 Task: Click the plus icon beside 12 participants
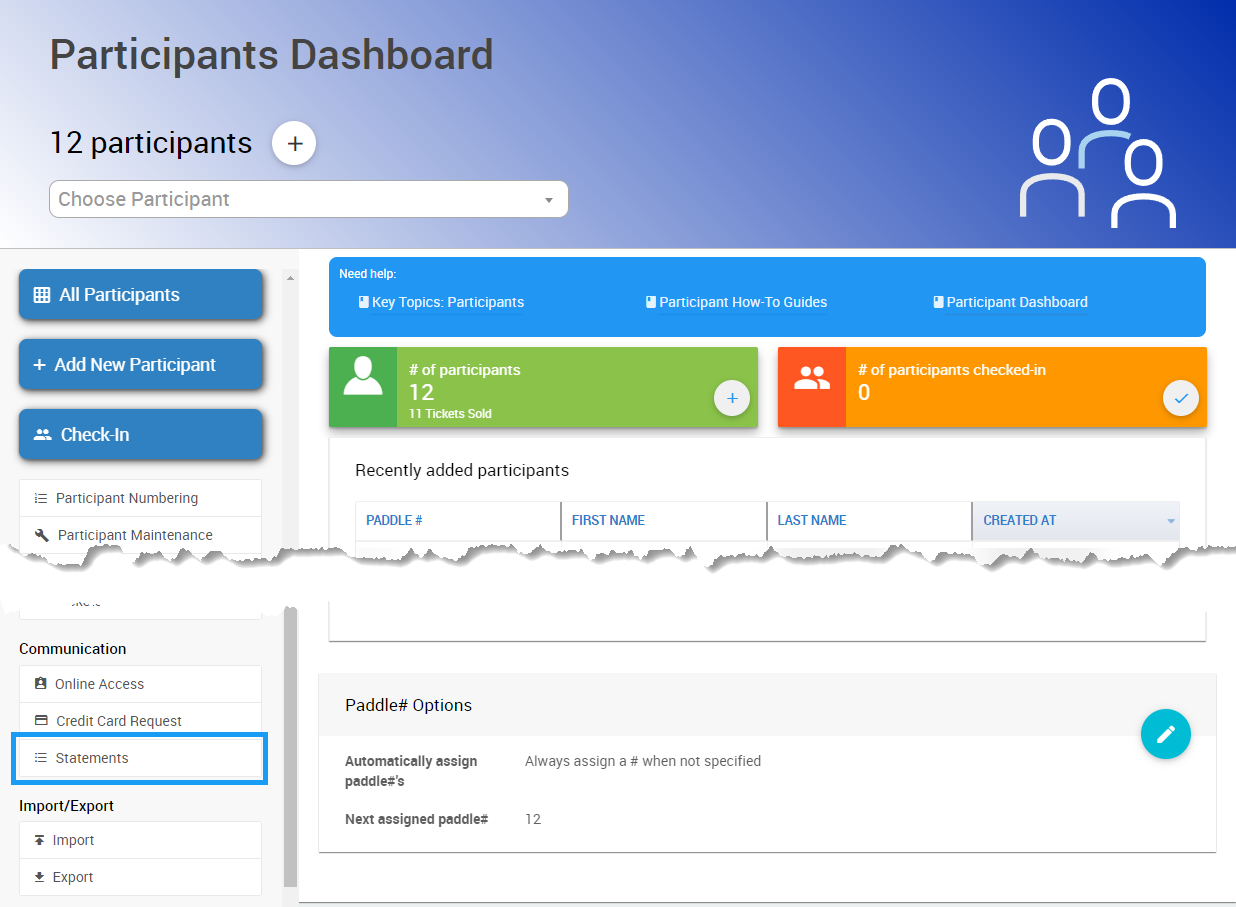click(x=294, y=143)
